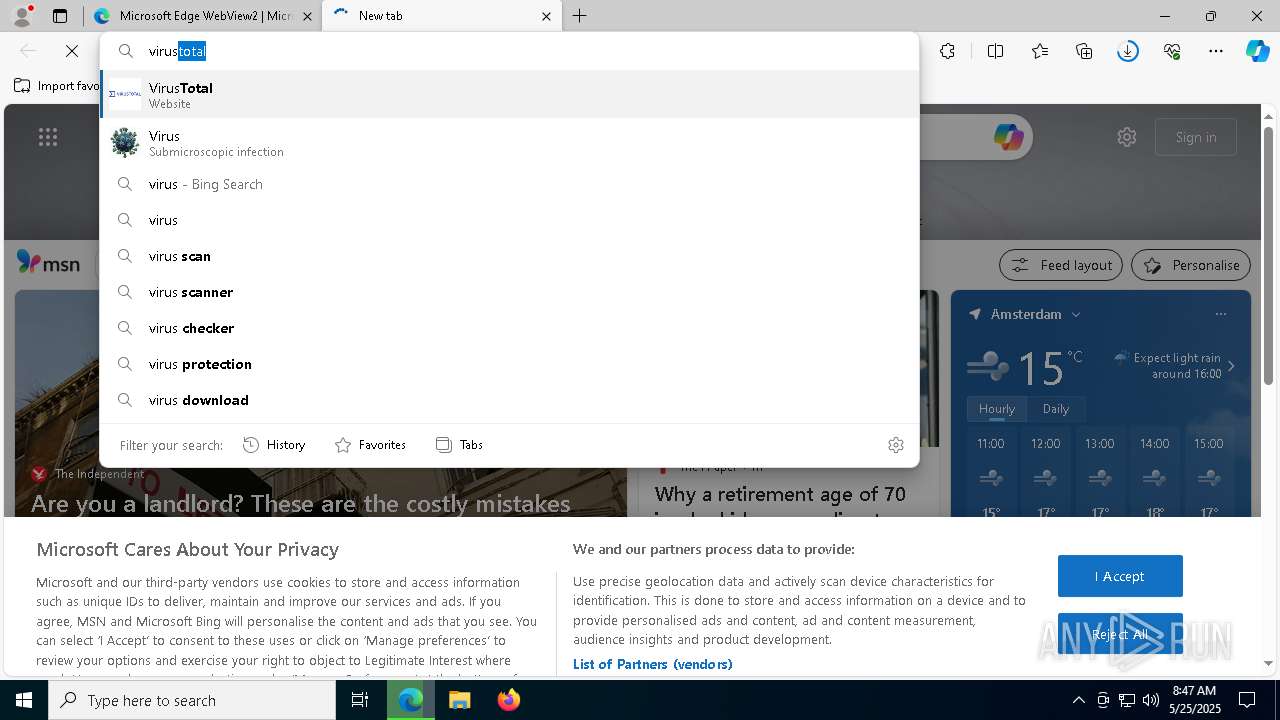Filter search by Favorites

370,445
